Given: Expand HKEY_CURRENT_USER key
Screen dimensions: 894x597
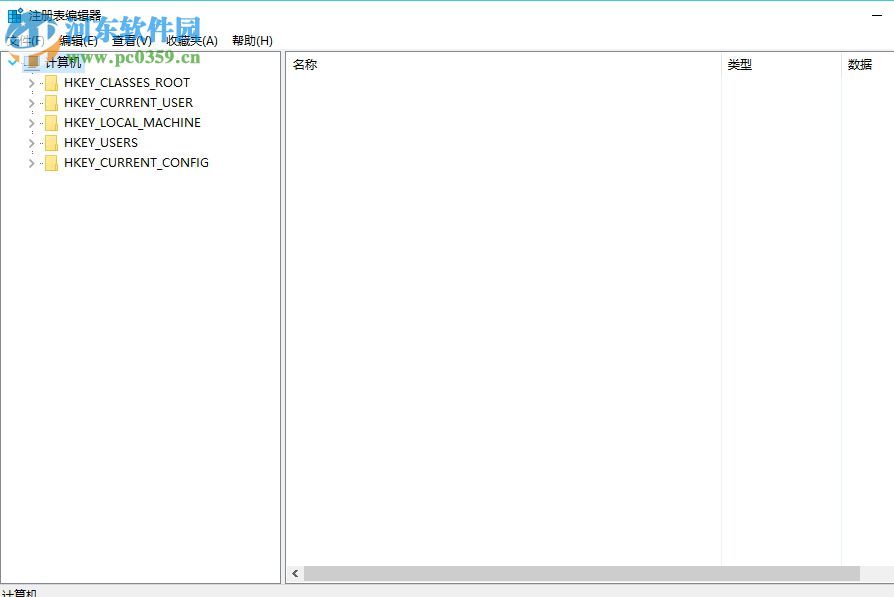Looking at the screenshot, I should coord(31,103).
